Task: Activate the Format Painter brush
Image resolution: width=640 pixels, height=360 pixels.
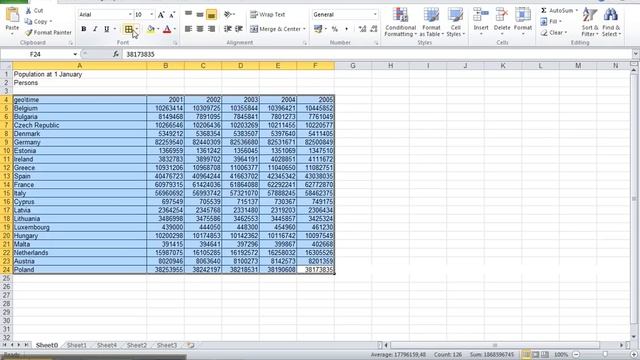Action: [x=48, y=32]
